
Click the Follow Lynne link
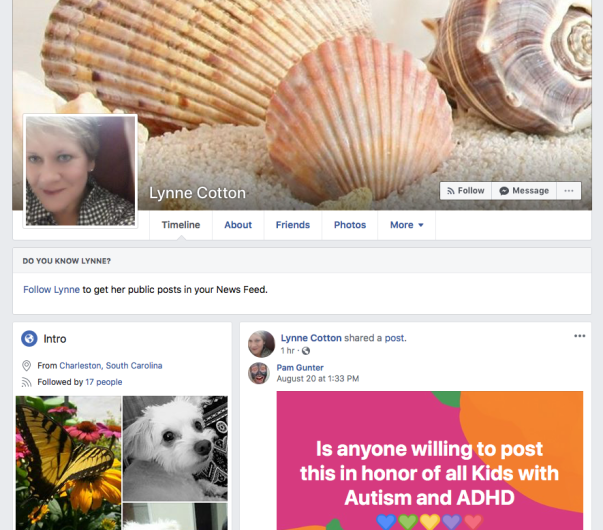pyautogui.click(x=52, y=290)
